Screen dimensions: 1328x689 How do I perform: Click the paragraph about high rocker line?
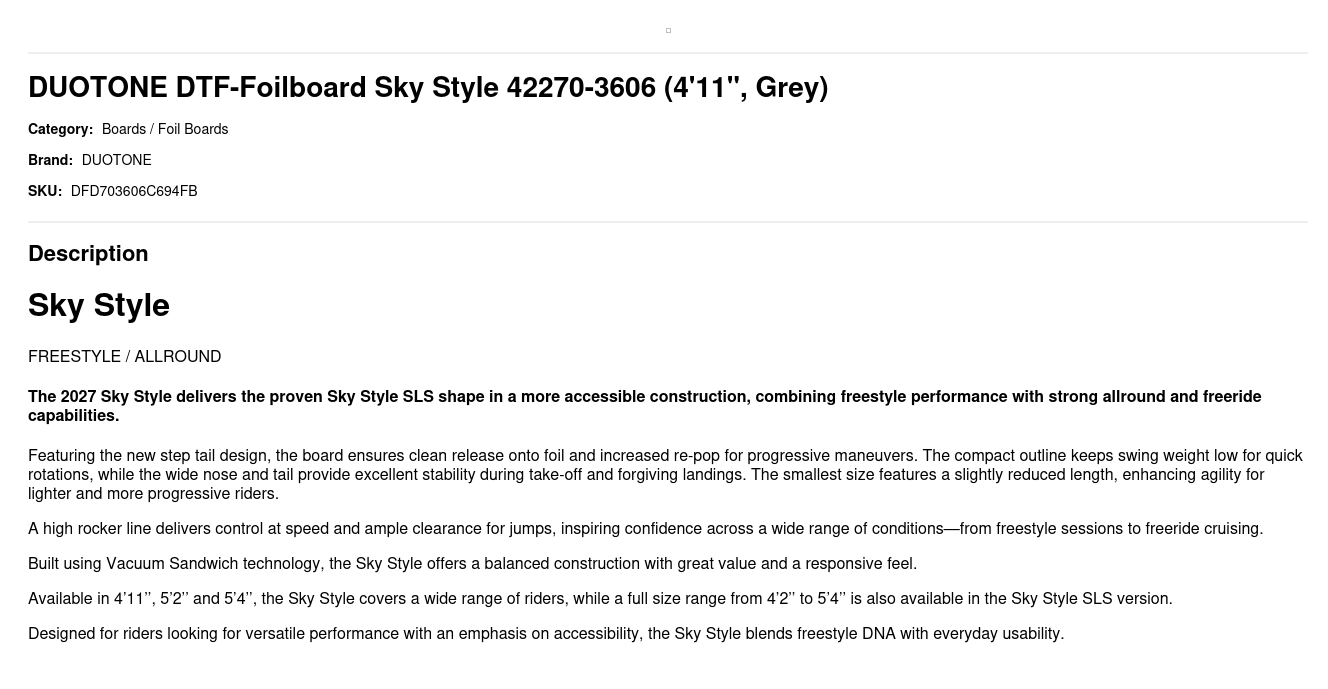[645, 529]
